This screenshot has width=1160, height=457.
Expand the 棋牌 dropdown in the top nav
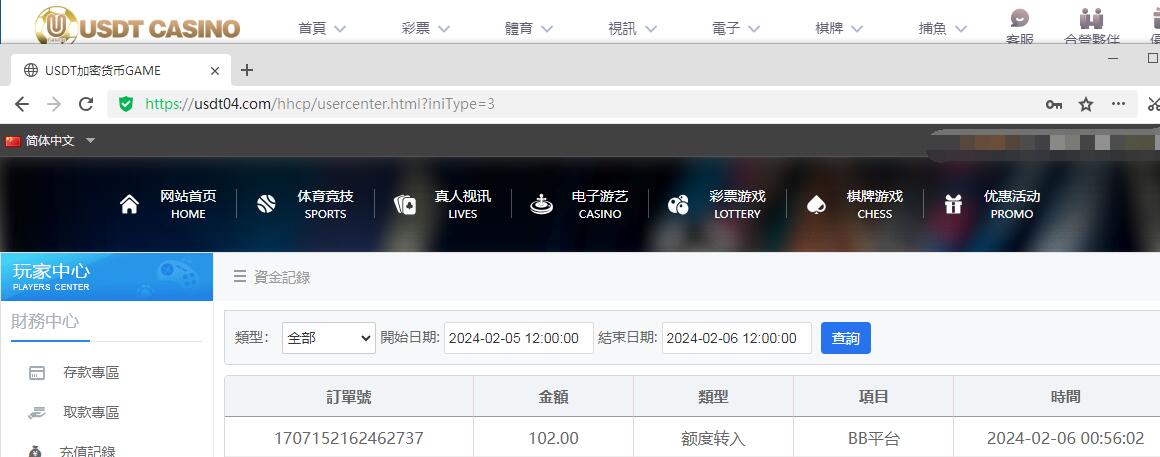pyautogui.click(x=840, y=29)
